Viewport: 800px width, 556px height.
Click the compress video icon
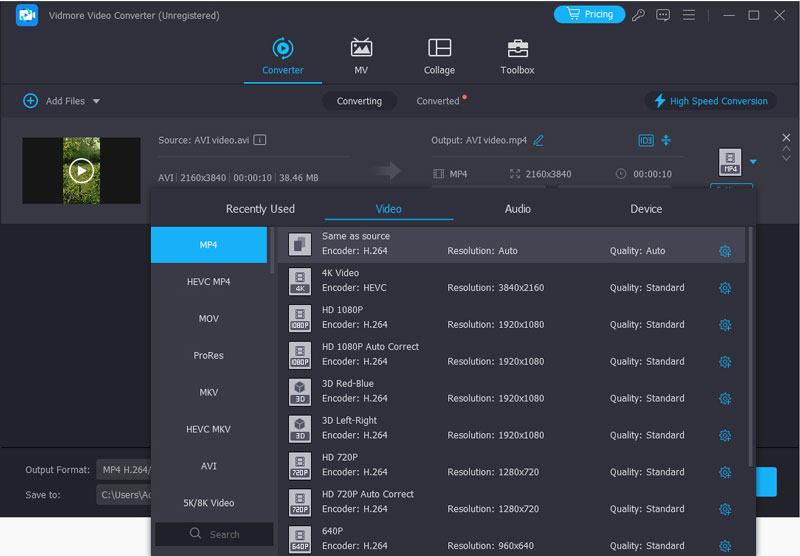[666, 141]
